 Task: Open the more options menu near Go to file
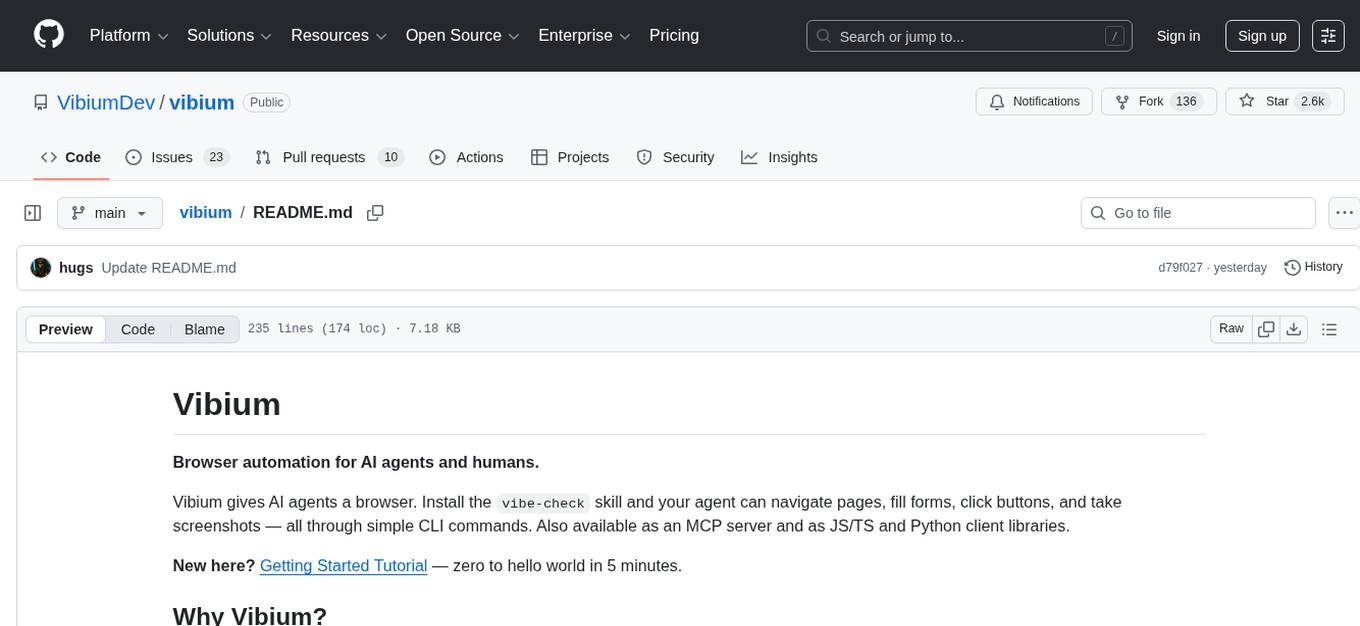pos(1344,212)
